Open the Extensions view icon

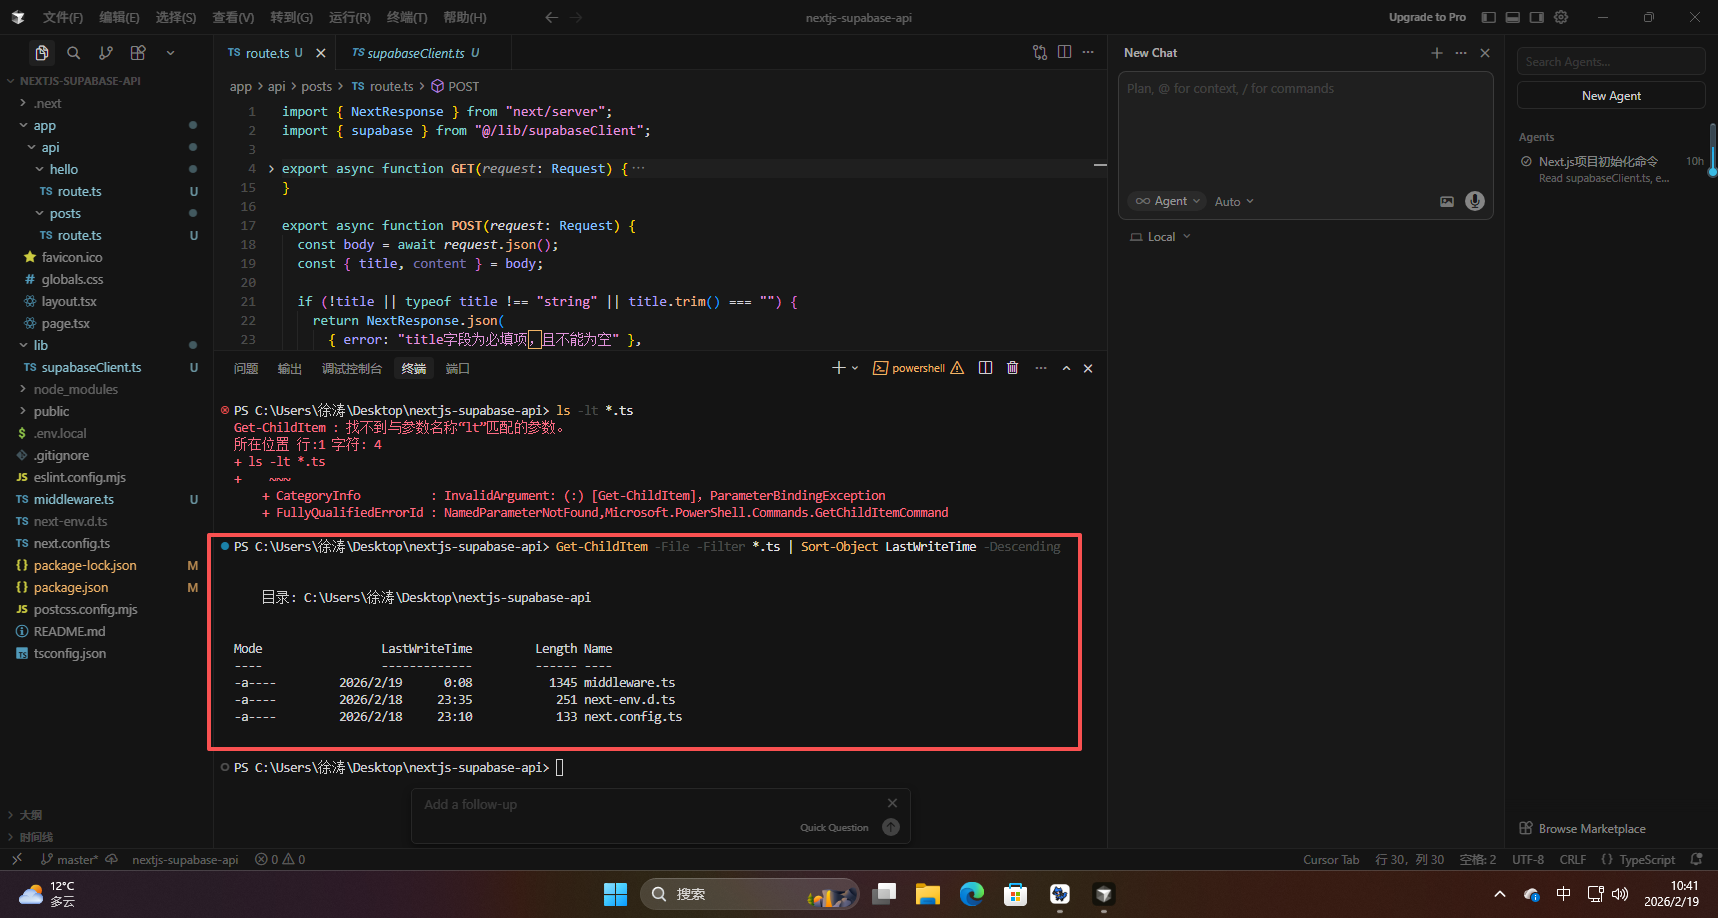(138, 53)
